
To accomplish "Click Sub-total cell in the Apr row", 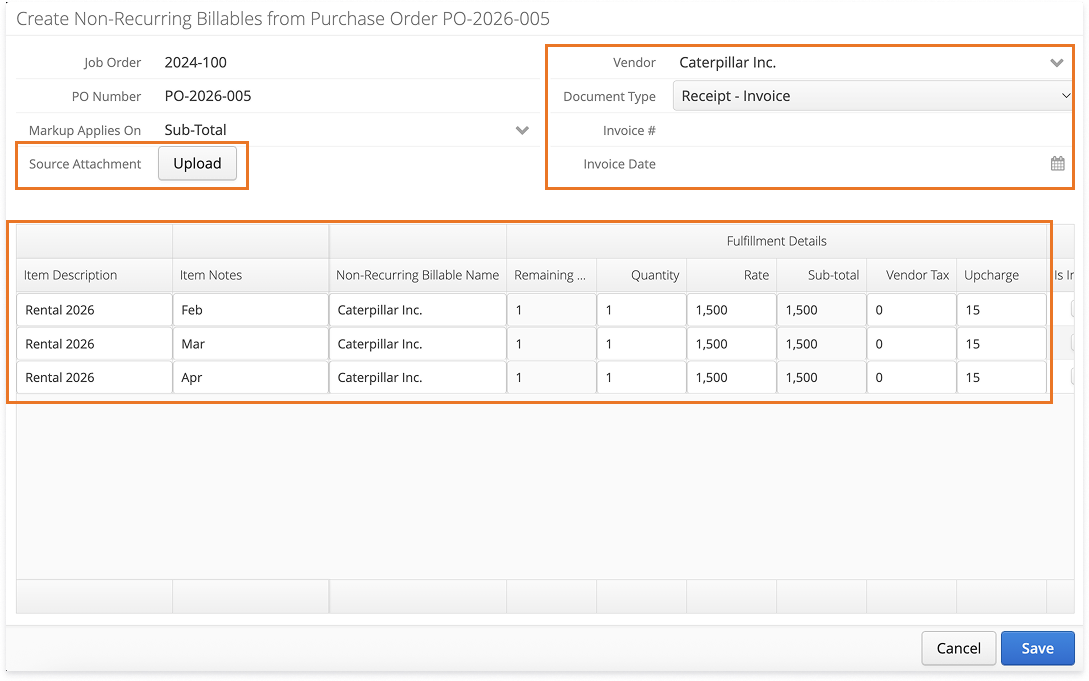I will coord(822,377).
